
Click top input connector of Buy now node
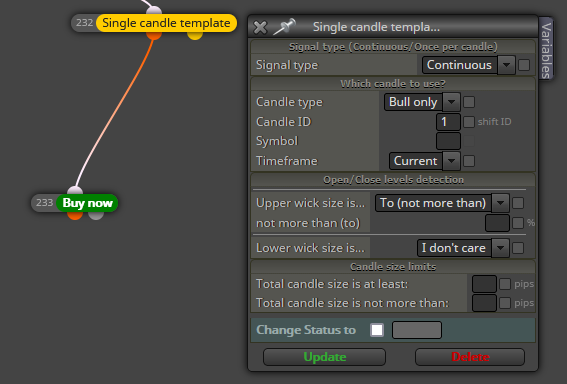pyautogui.click(x=75, y=191)
